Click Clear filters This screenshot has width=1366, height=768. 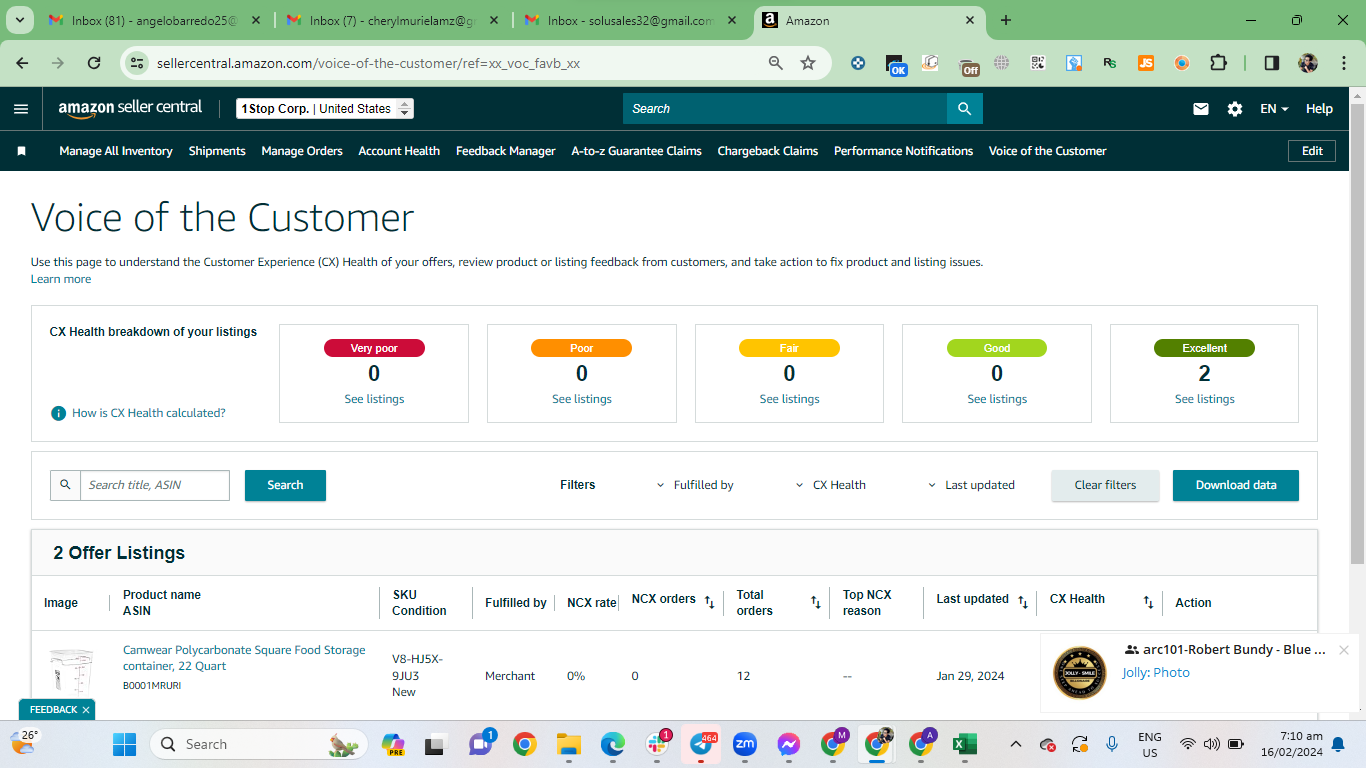(1105, 485)
